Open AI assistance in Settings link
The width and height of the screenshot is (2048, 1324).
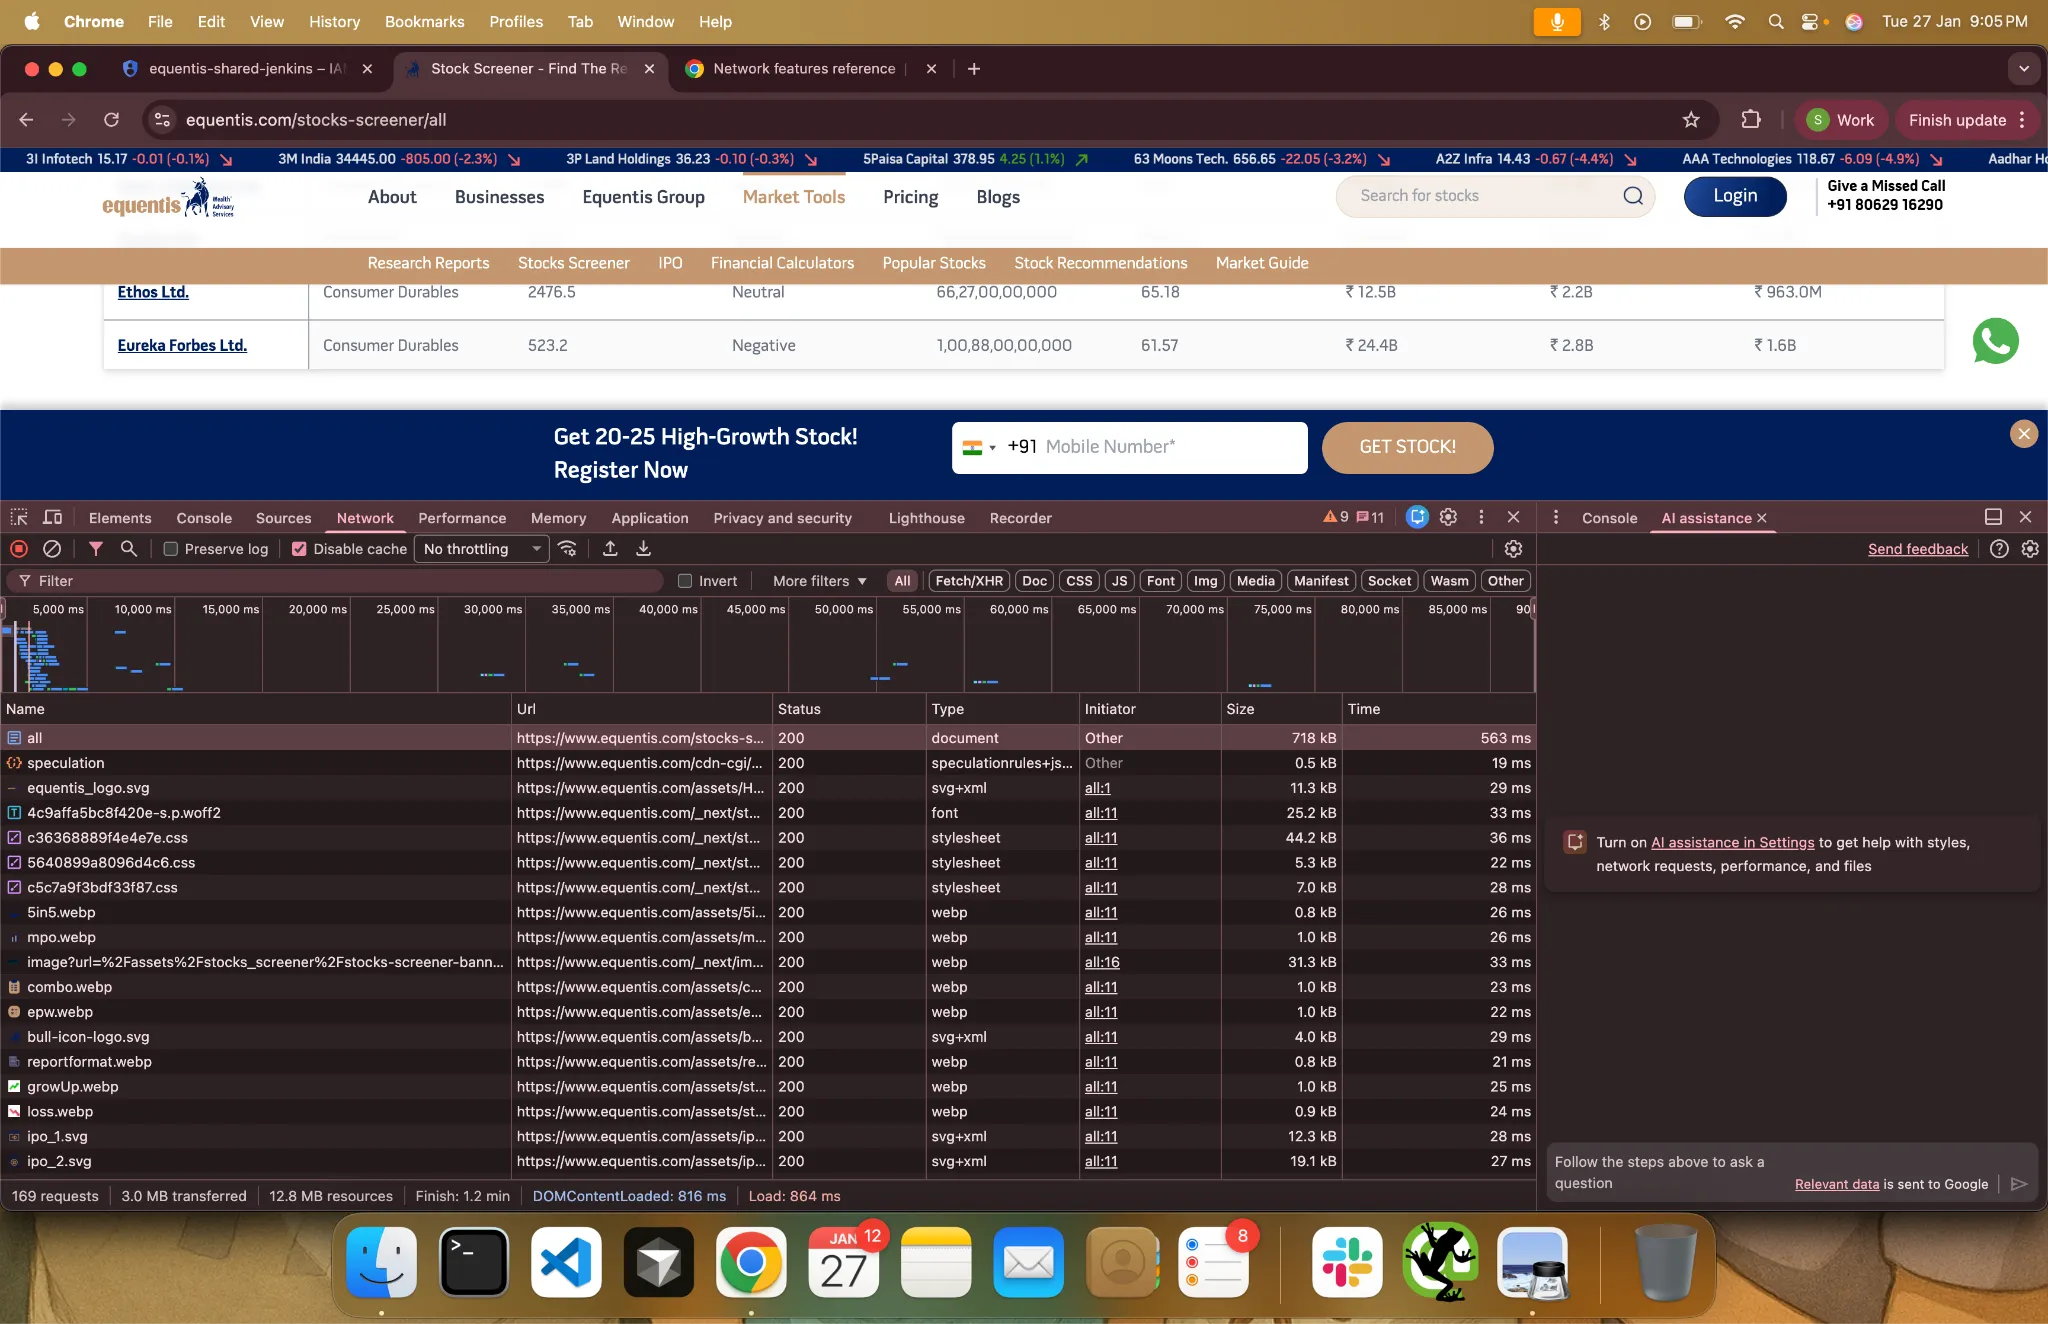pyautogui.click(x=1732, y=842)
